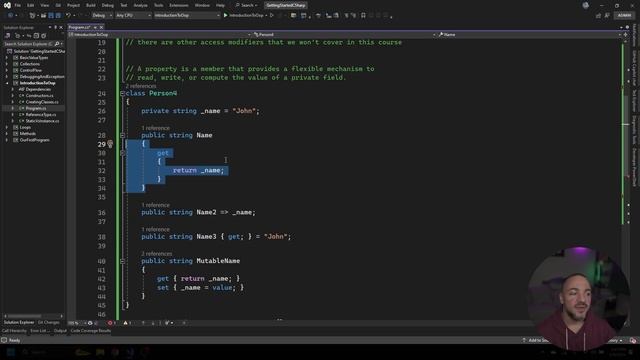
Task: Click the Undo arrow in toolbar
Action: tap(68, 15)
